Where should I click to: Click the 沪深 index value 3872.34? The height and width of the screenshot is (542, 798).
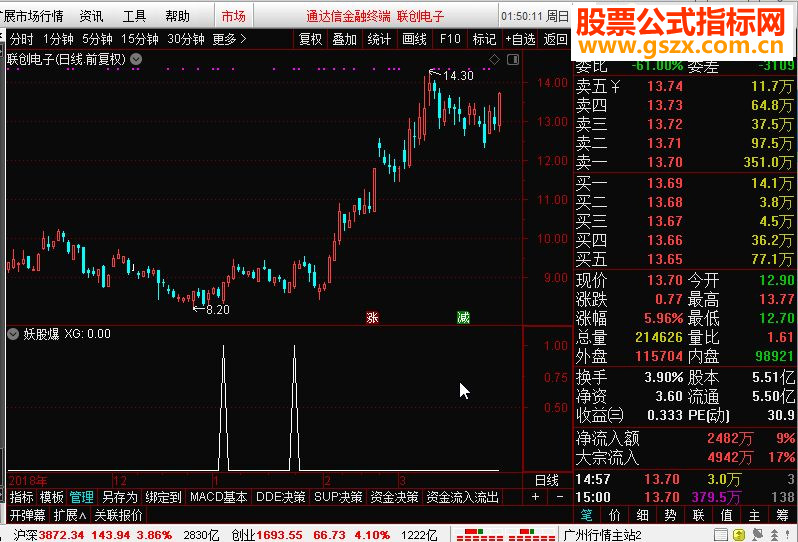pyautogui.click(x=61, y=535)
